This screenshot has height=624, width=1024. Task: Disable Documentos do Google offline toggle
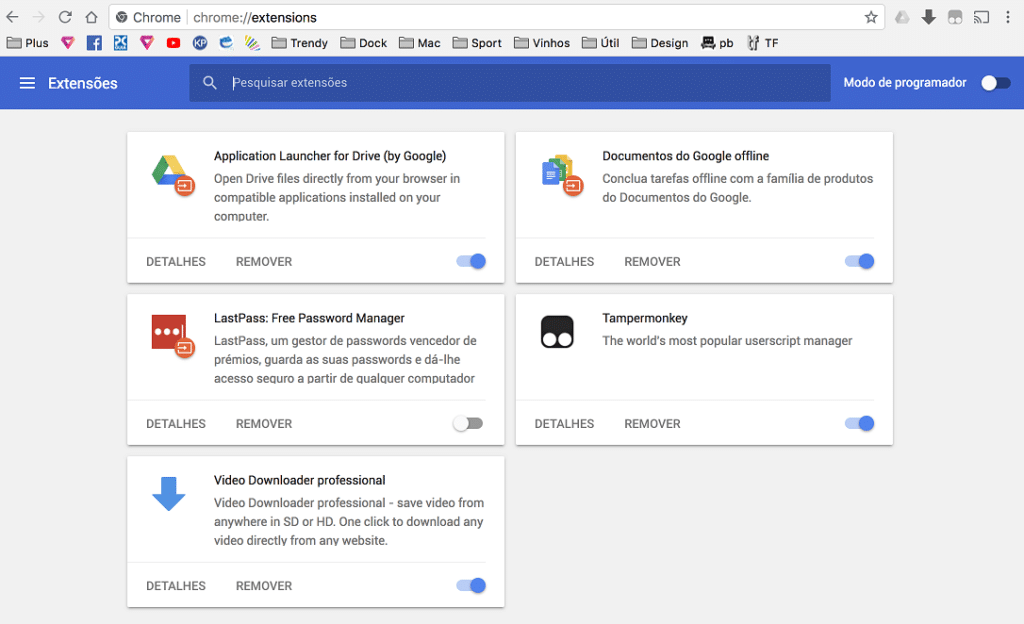coord(859,261)
